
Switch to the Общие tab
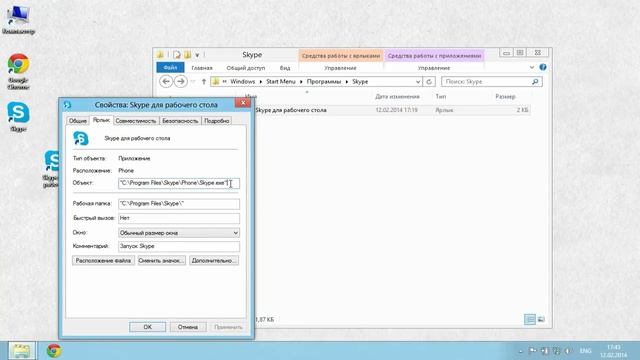[77, 121]
